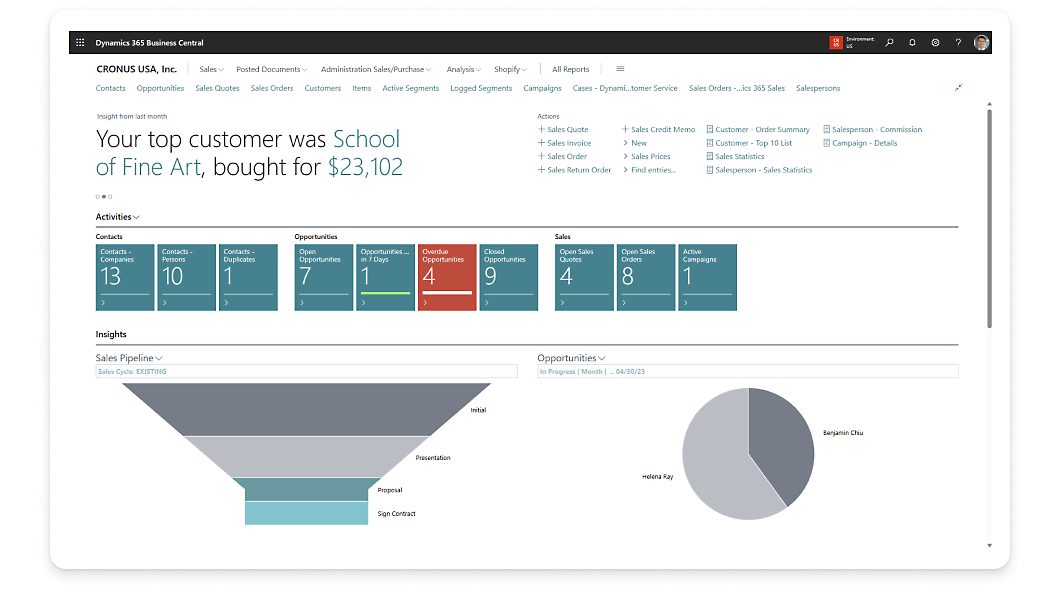The height and width of the screenshot is (596, 1060).
Task: Open Customers navigation link
Action: click(x=322, y=88)
